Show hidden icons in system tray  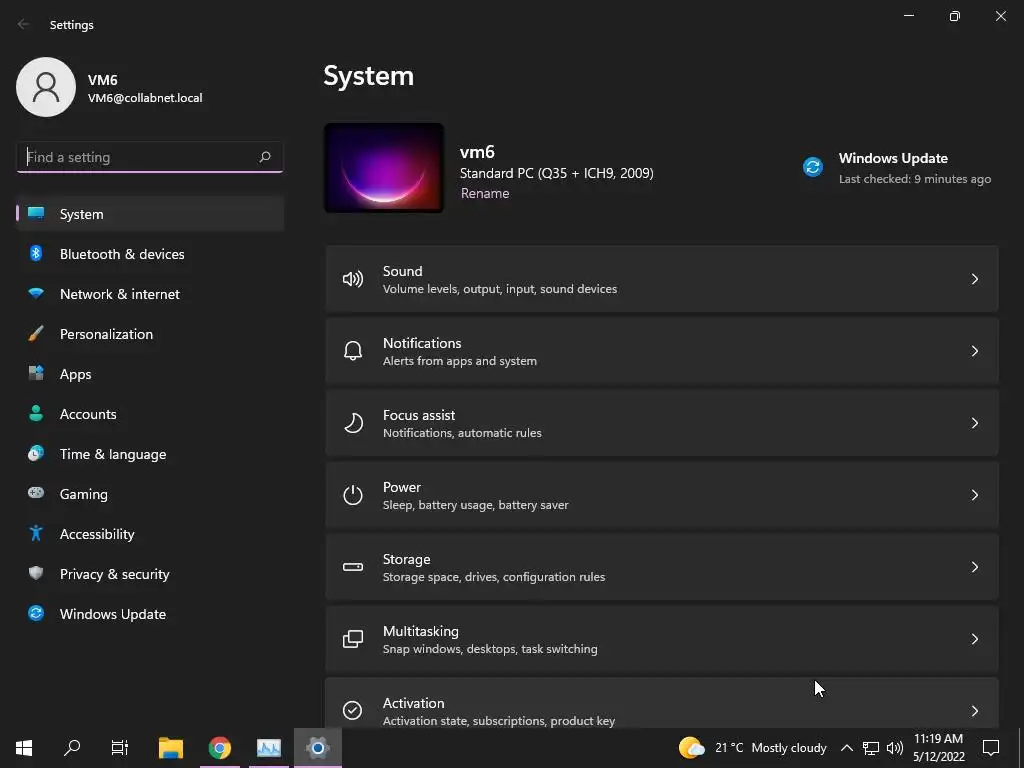[846, 748]
